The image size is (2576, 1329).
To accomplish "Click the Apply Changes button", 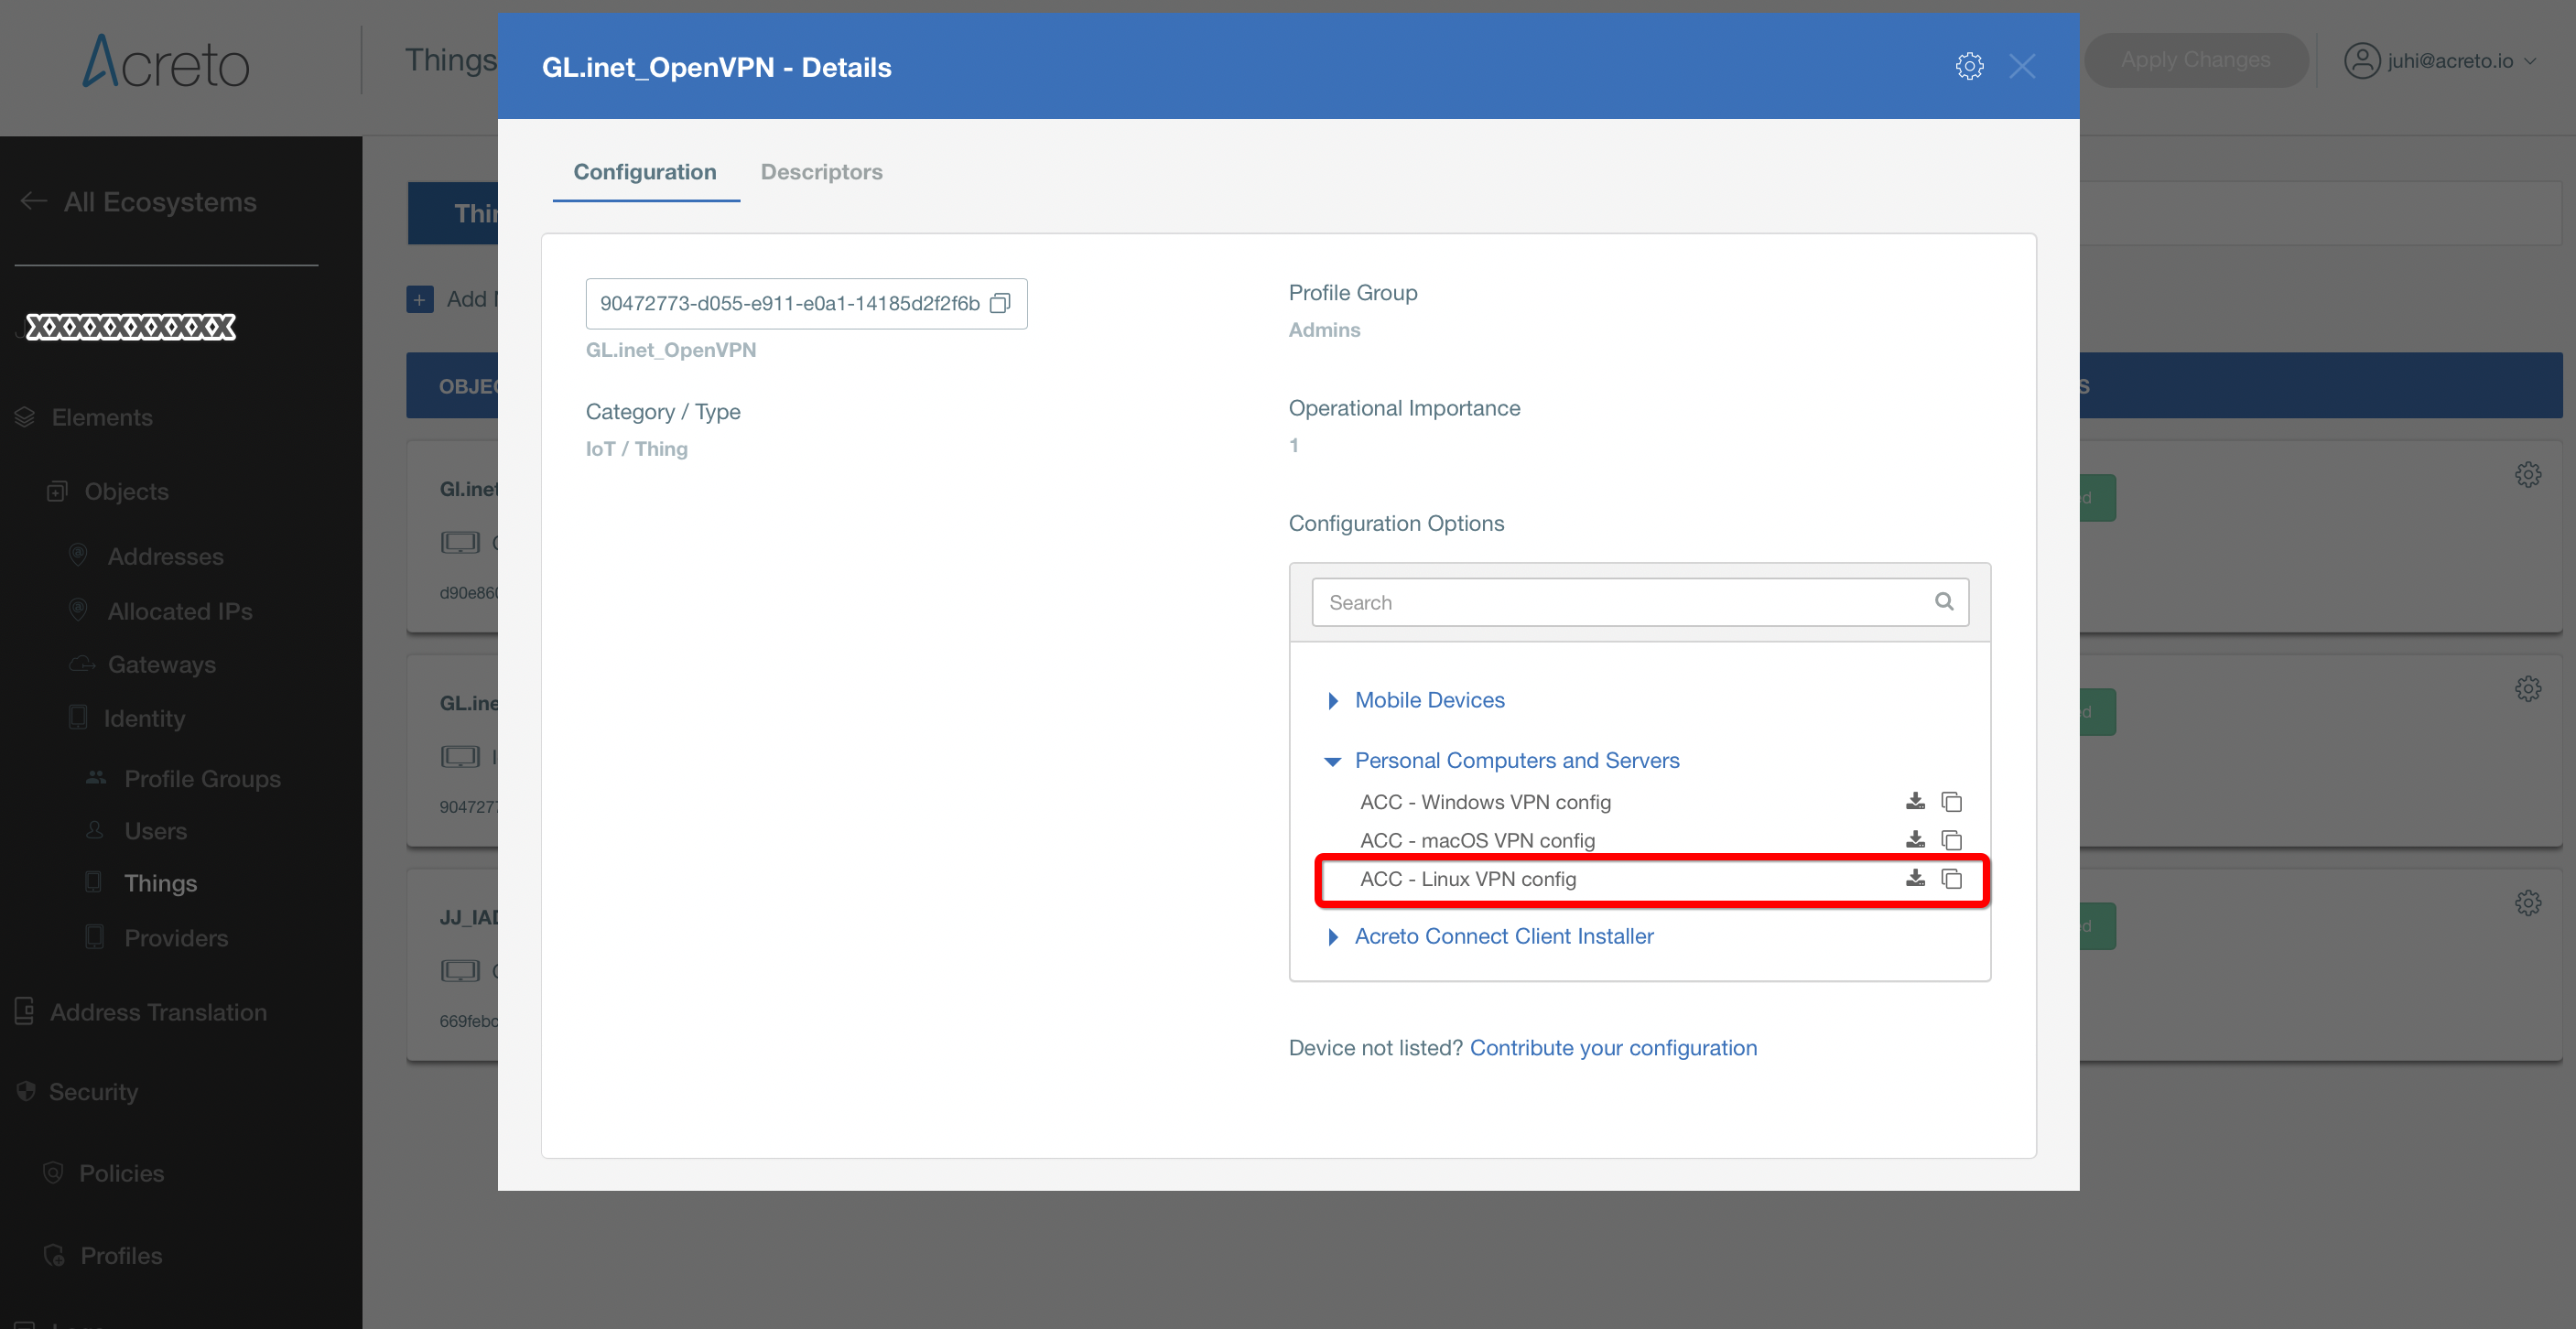I will click(2195, 60).
